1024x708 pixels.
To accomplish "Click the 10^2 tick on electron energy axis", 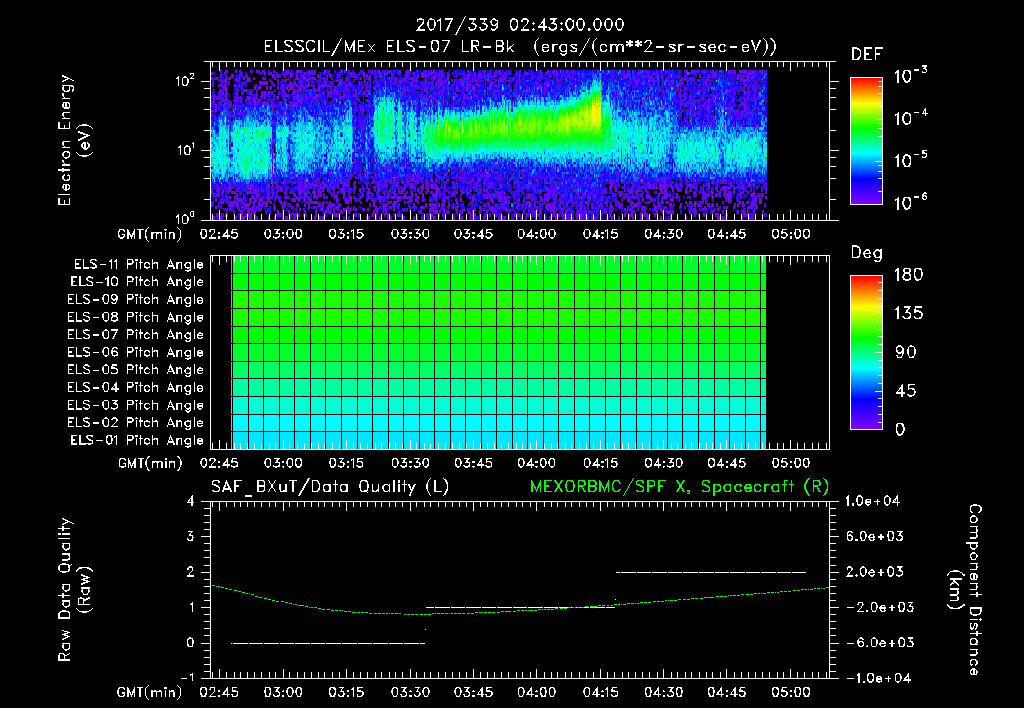I will (x=185, y=81).
